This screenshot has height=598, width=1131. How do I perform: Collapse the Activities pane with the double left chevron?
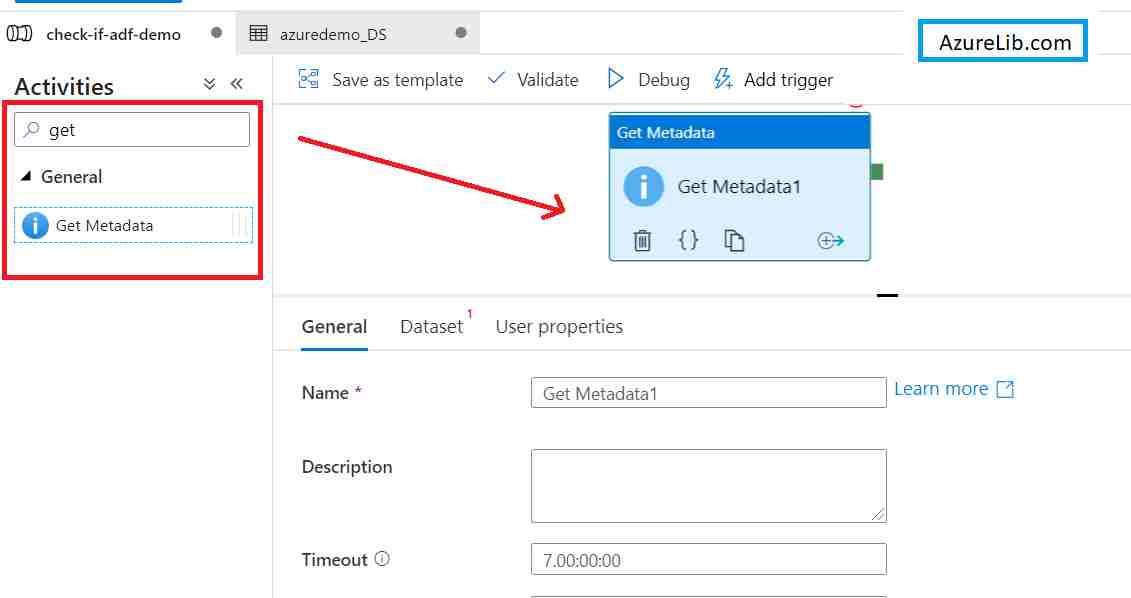pyautogui.click(x=237, y=84)
